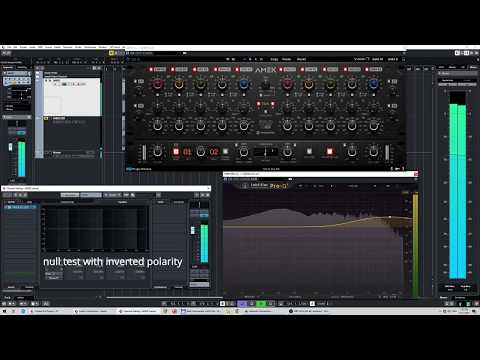480x360 pixels.
Task: Click the red 02 display on AMEK
Action: pyautogui.click(x=214, y=152)
